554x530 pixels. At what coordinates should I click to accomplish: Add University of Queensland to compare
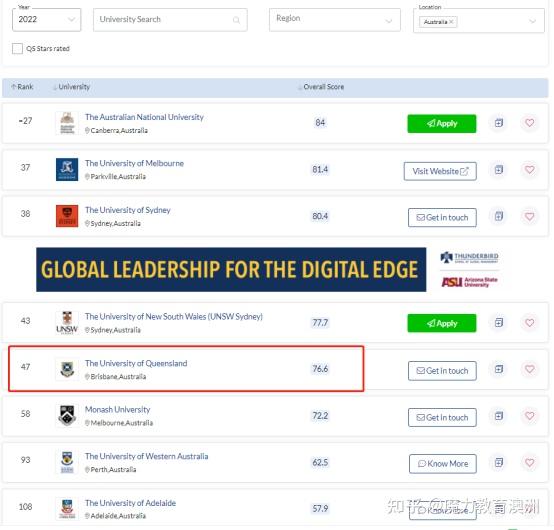[x=499, y=369]
